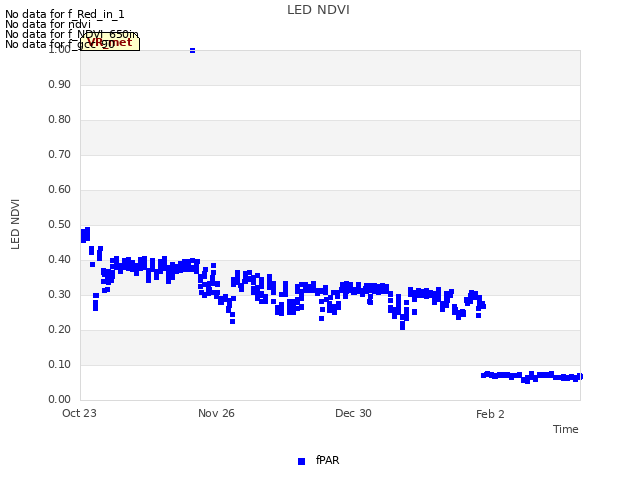Click the 0.10 y-axis tick label
640x480 pixels.
pos(60,364)
